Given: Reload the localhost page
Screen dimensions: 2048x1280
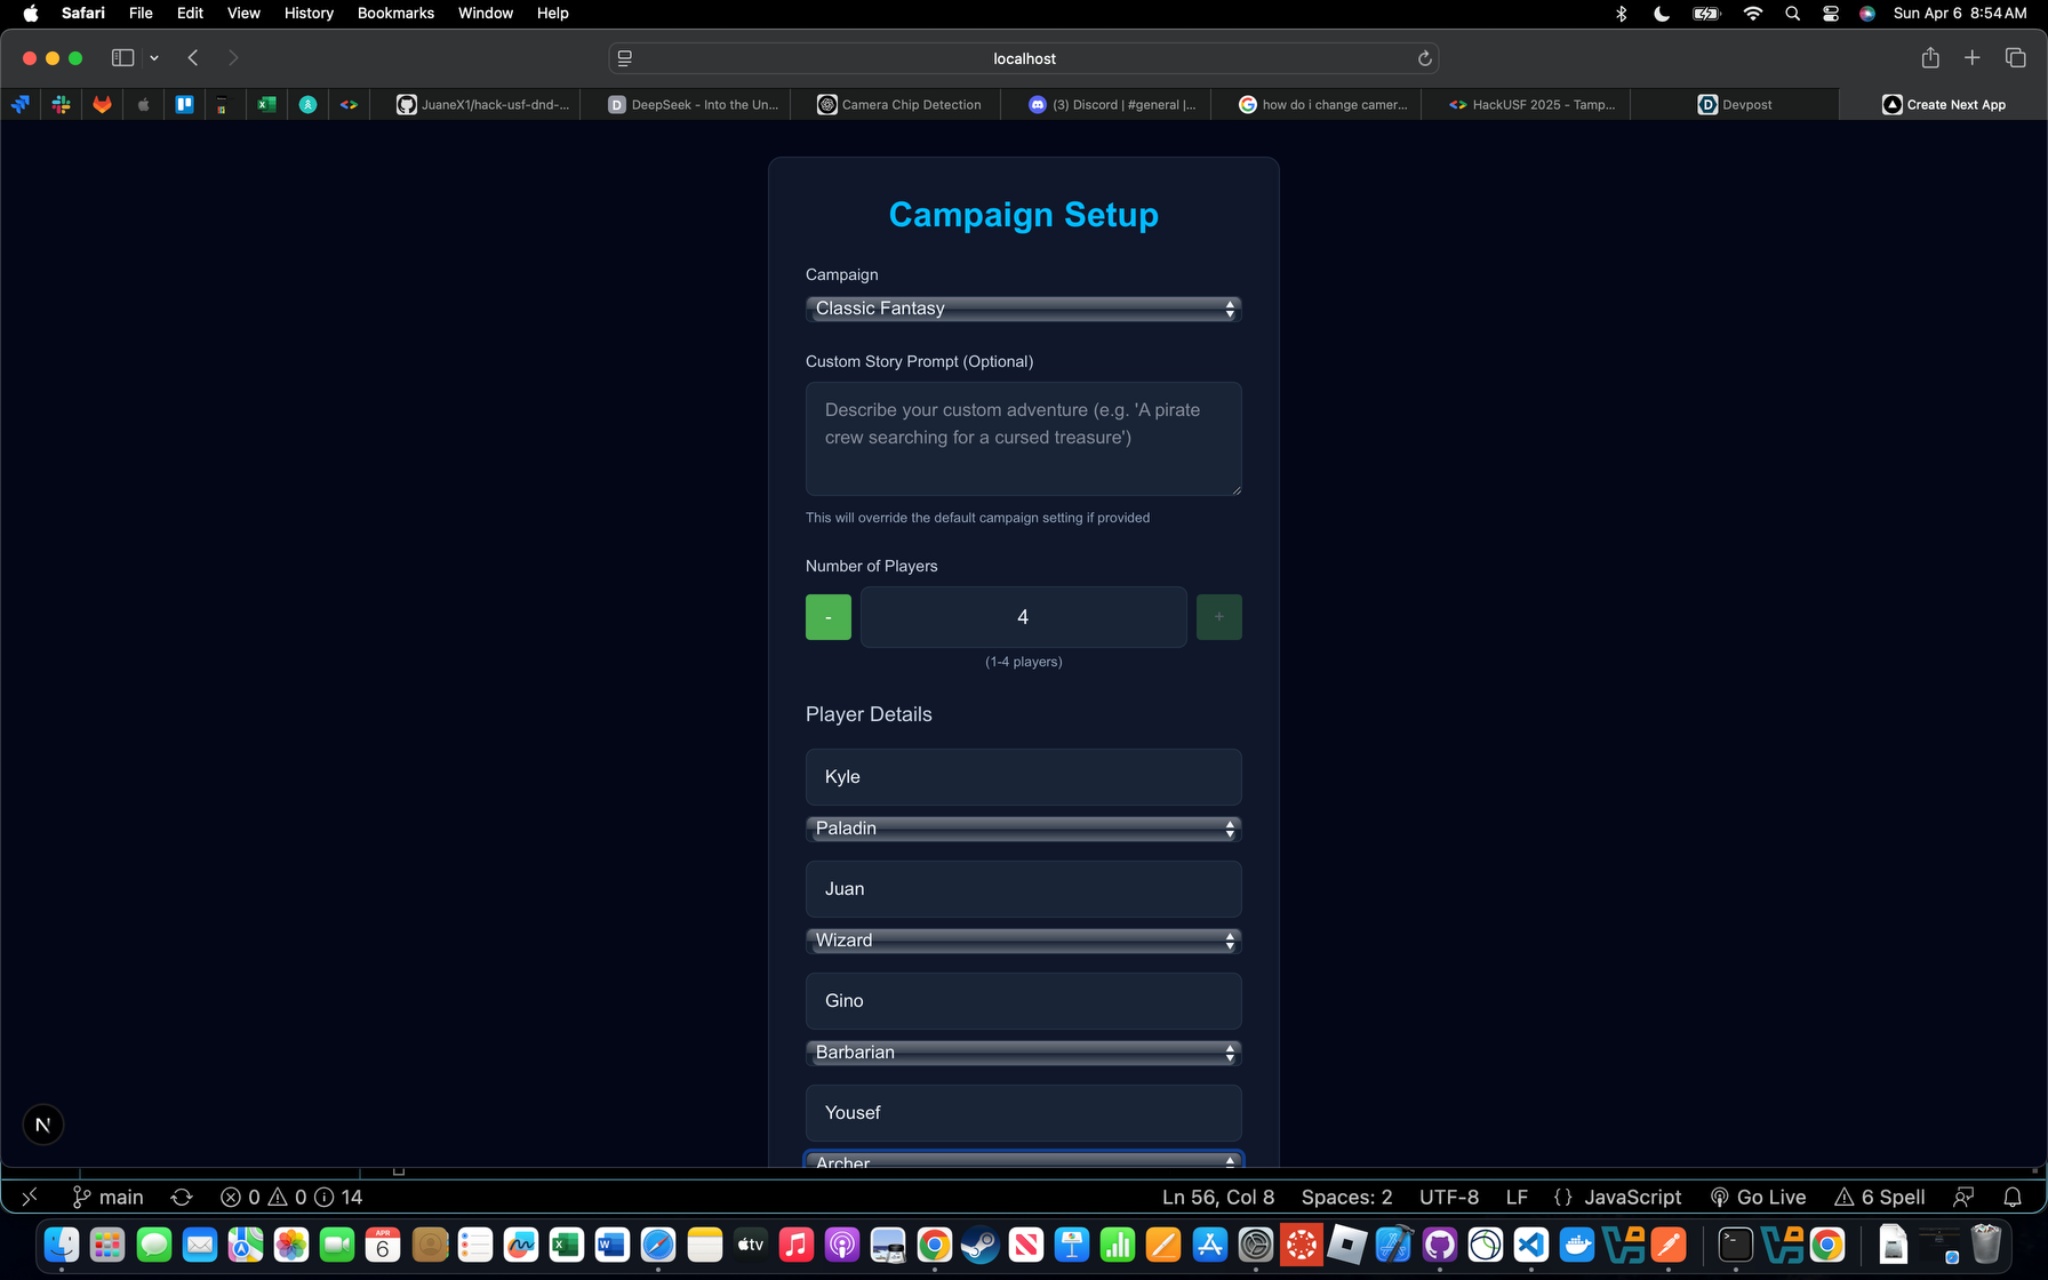Looking at the screenshot, I should point(1424,59).
